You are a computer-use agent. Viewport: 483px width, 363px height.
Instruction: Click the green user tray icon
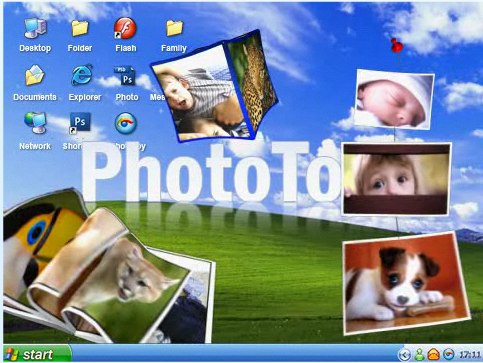click(419, 354)
